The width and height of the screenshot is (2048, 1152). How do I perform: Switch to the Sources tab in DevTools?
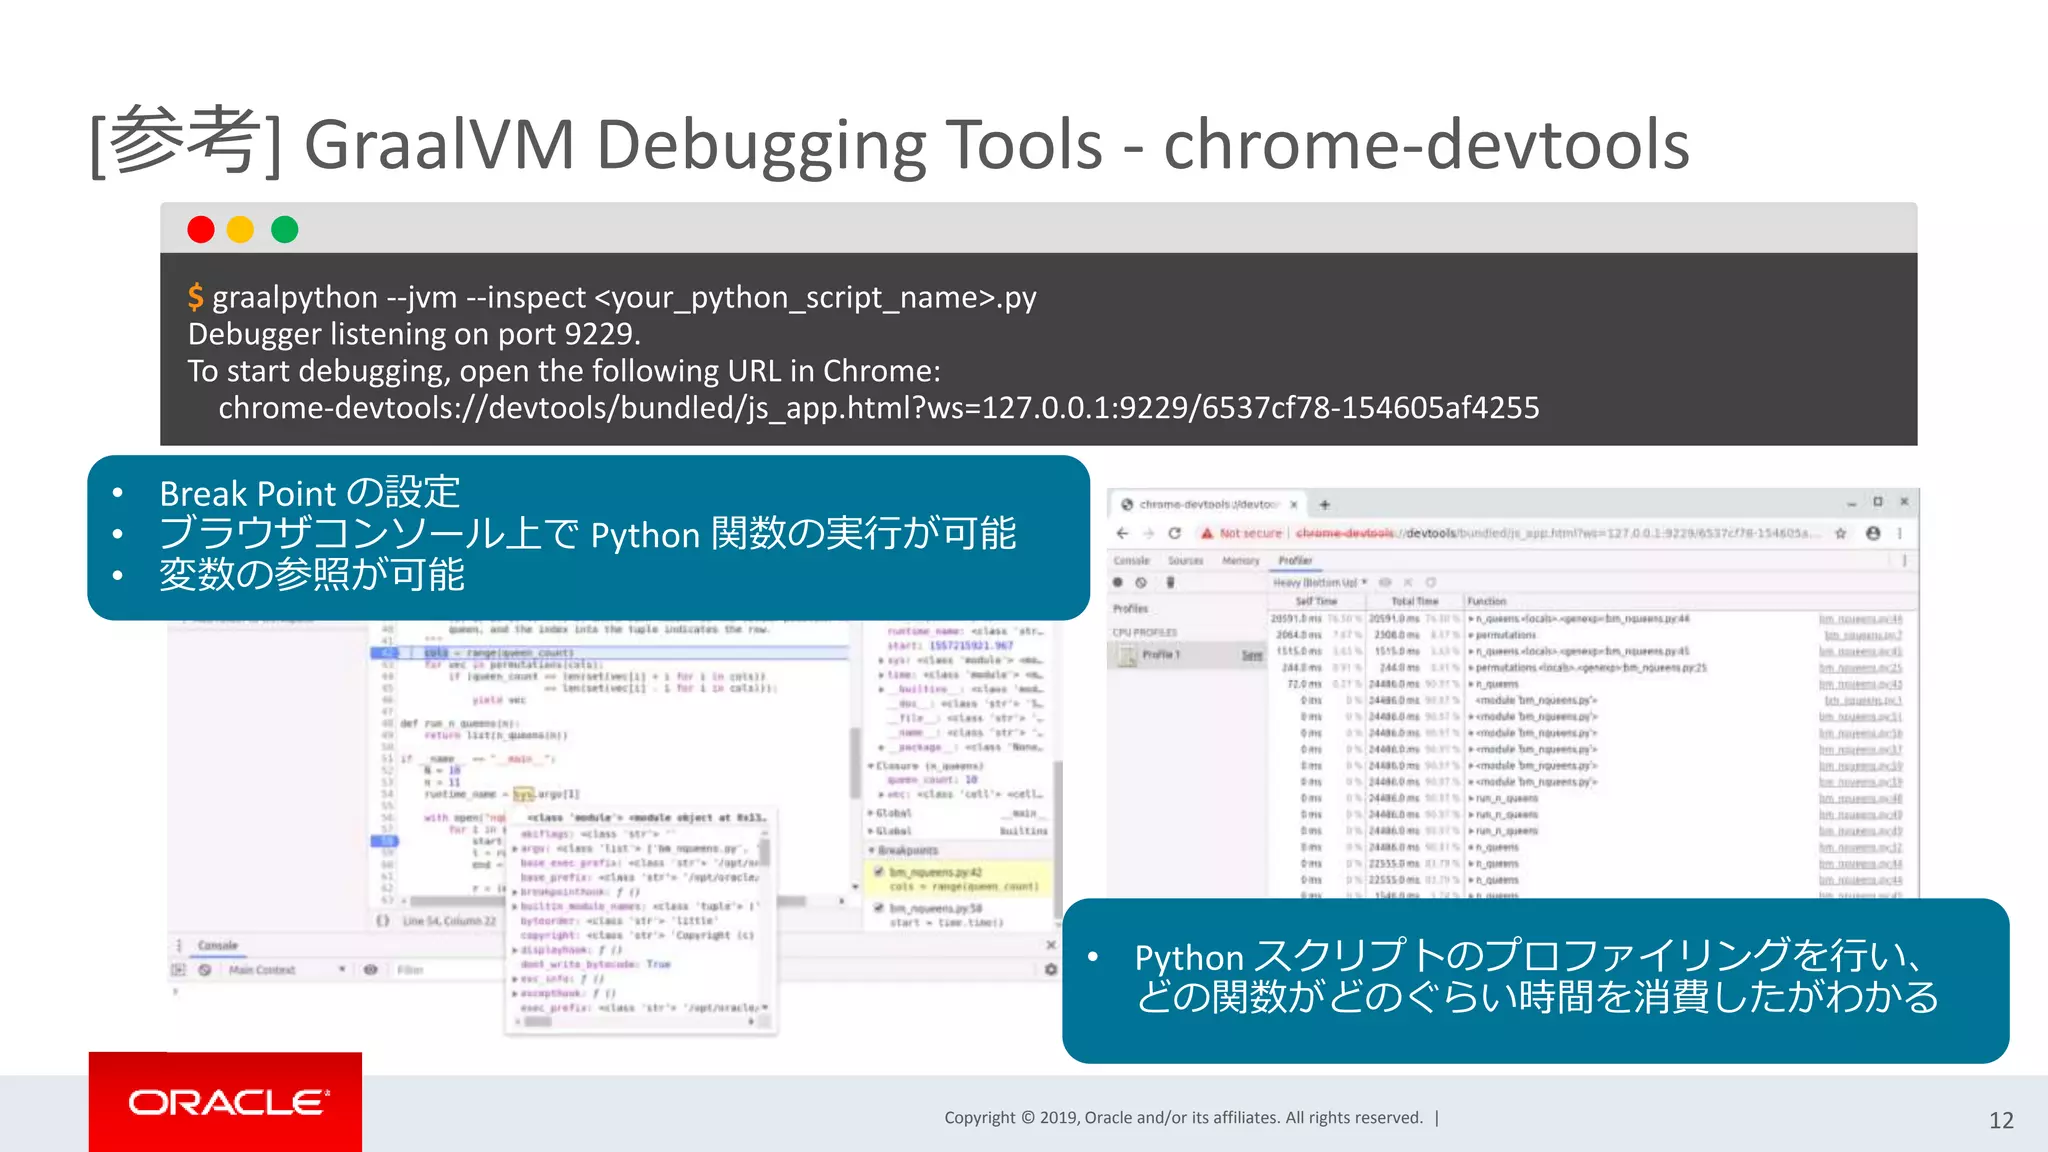[1185, 561]
